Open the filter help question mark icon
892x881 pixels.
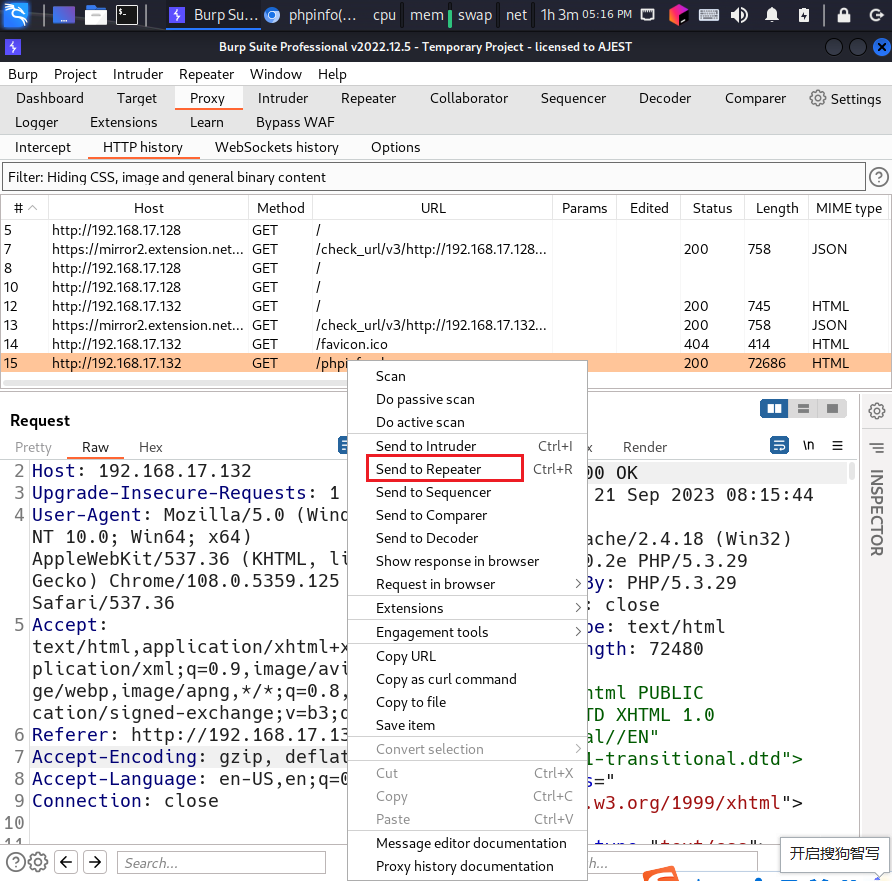pos(878,177)
